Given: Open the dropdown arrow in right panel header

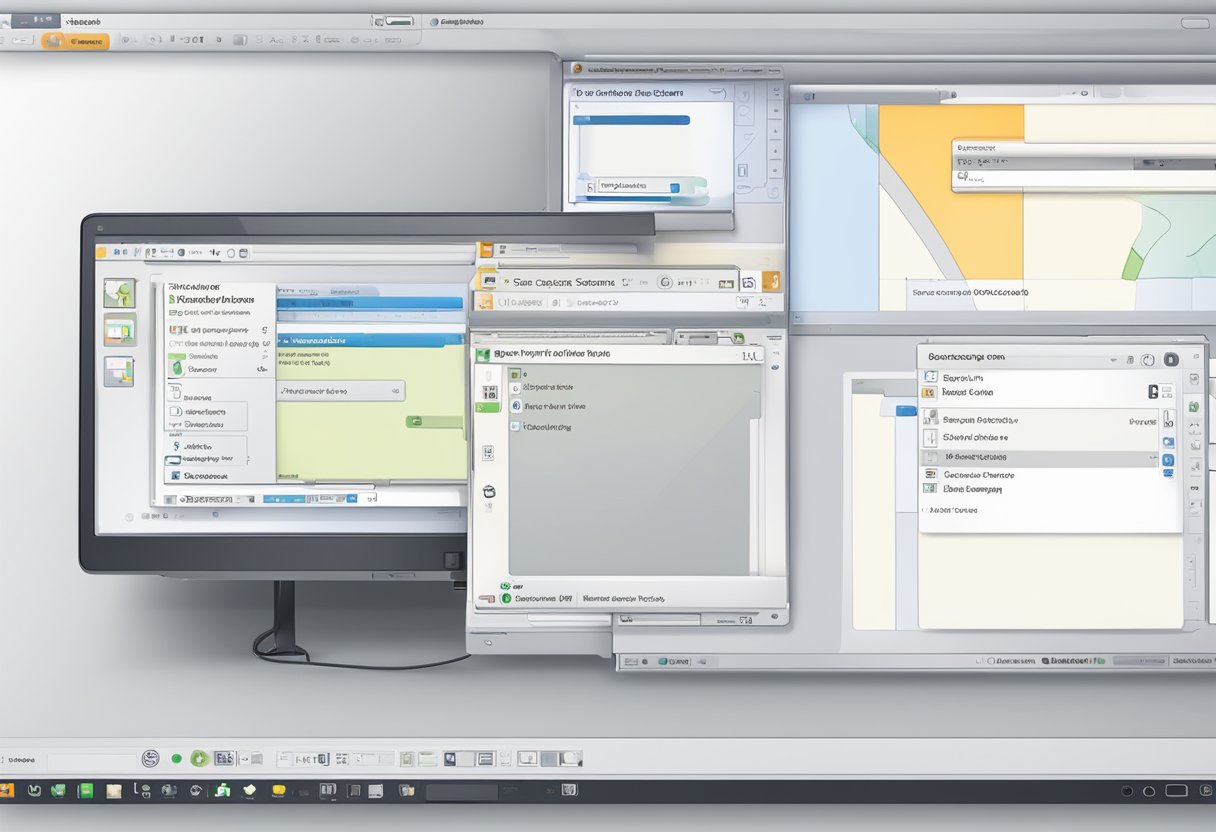Looking at the screenshot, I should pyautogui.click(x=1113, y=359).
